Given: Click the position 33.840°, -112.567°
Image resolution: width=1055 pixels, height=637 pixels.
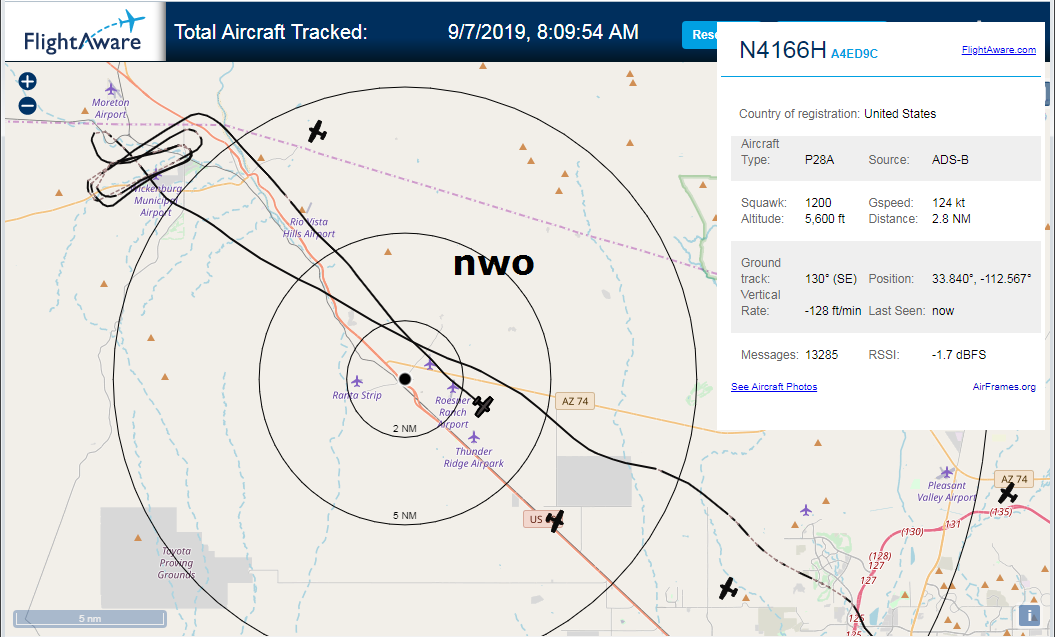Looking at the screenshot, I should (x=982, y=278).
